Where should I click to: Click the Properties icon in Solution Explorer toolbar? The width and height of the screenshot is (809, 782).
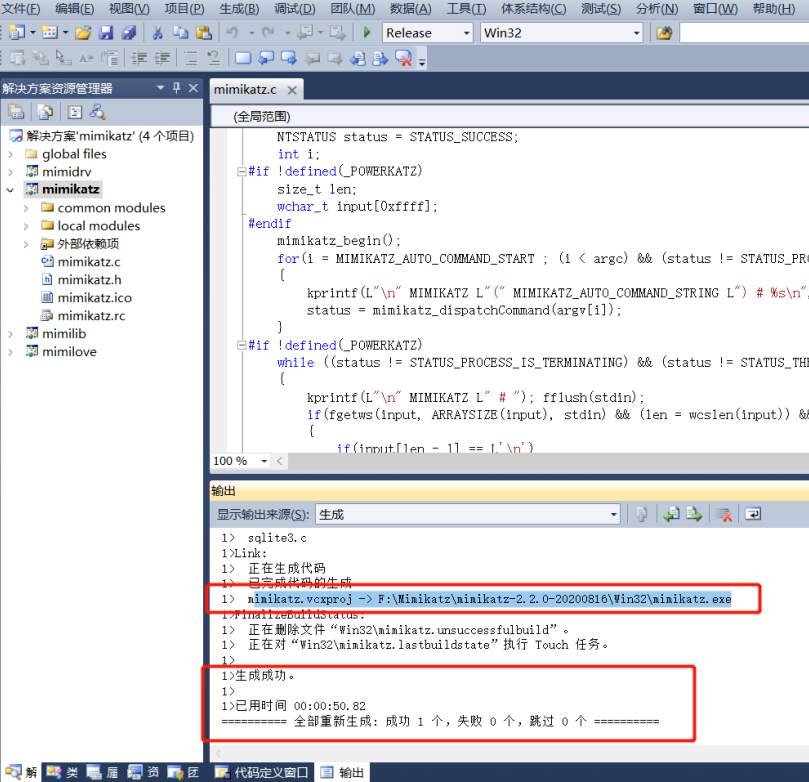pos(16,111)
